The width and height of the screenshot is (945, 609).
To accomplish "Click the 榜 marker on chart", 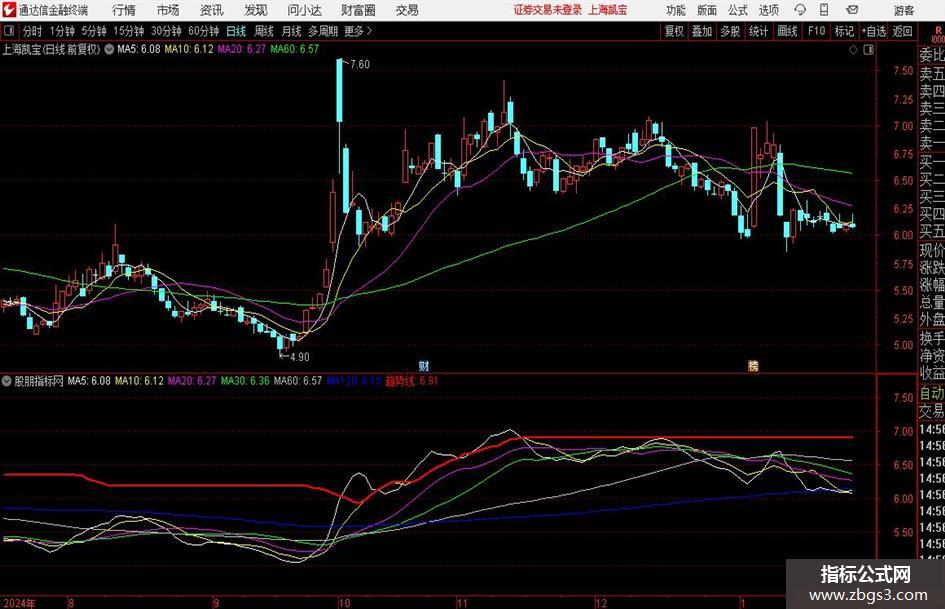I will [753, 365].
